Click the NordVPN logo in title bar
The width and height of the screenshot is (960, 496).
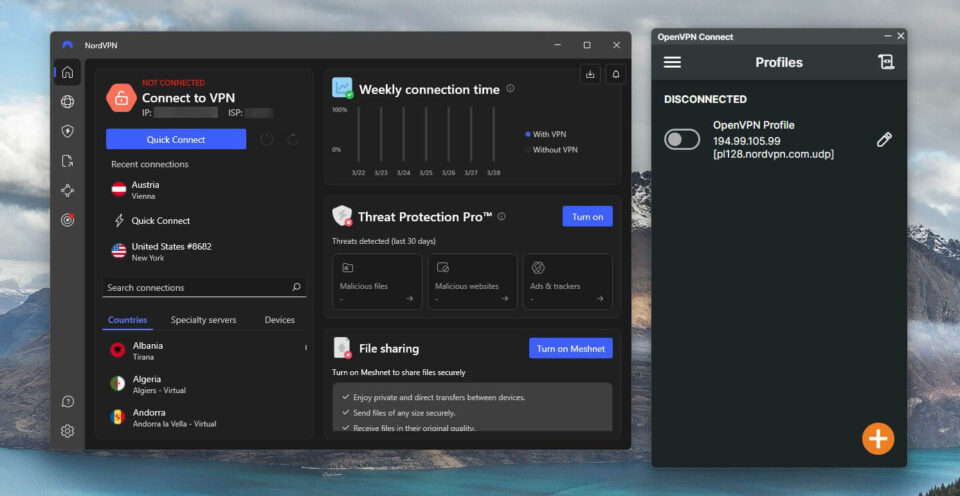click(x=67, y=45)
